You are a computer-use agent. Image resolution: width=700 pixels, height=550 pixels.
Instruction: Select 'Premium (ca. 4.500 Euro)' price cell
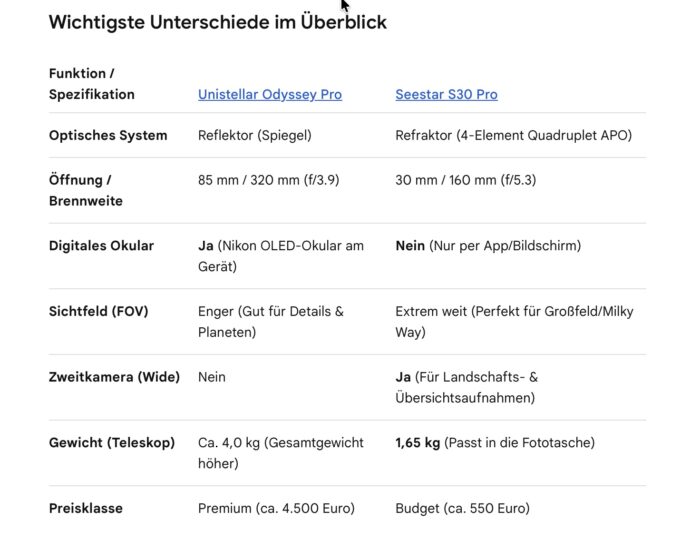276,508
